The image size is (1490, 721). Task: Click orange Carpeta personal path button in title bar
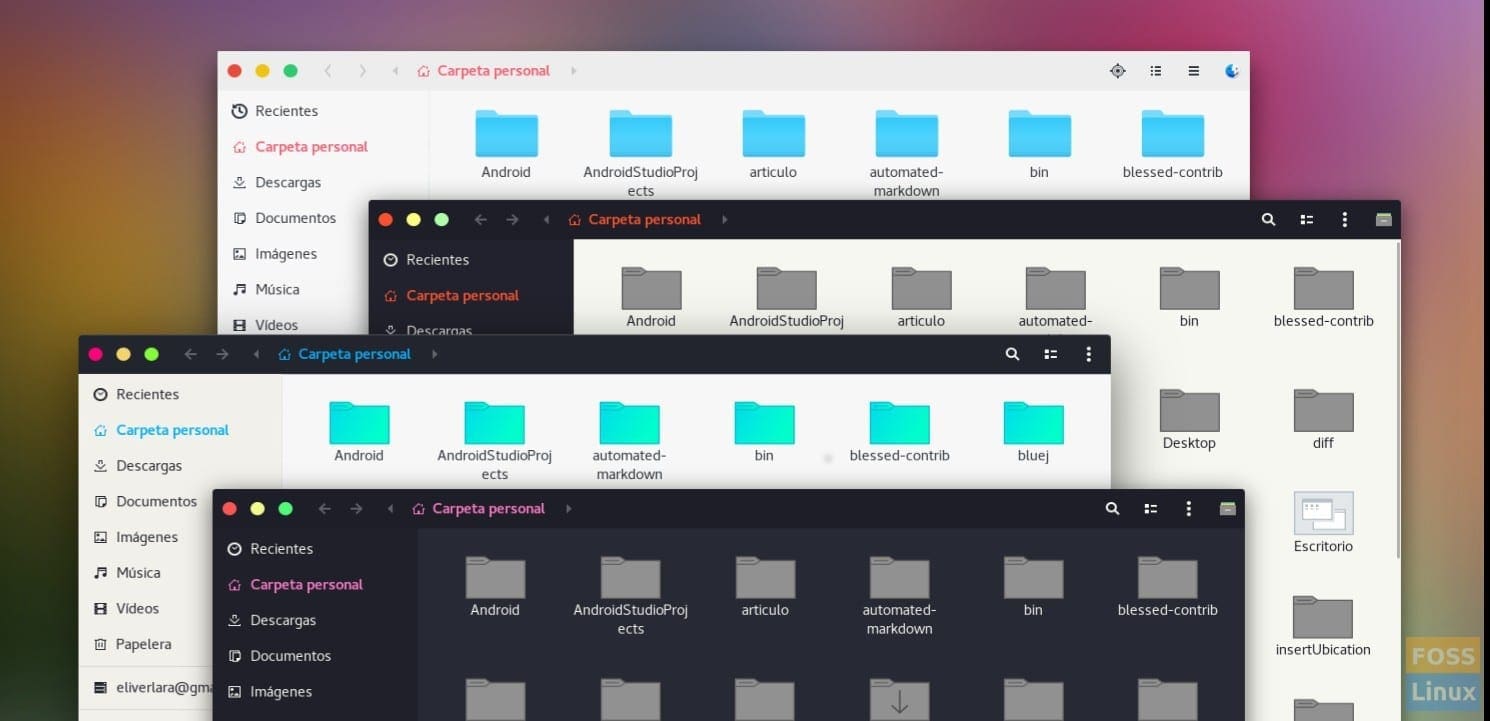tap(635, 219)
